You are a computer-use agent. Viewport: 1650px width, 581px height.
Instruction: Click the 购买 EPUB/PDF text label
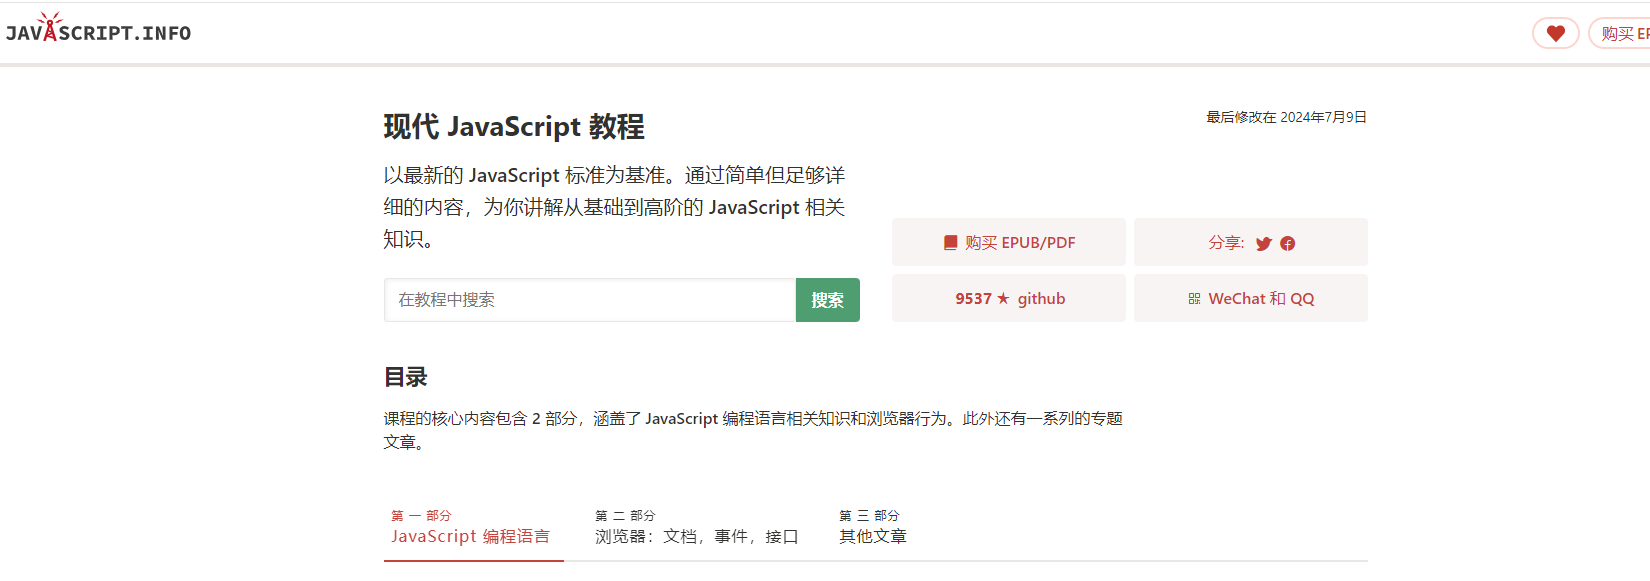1020,243
